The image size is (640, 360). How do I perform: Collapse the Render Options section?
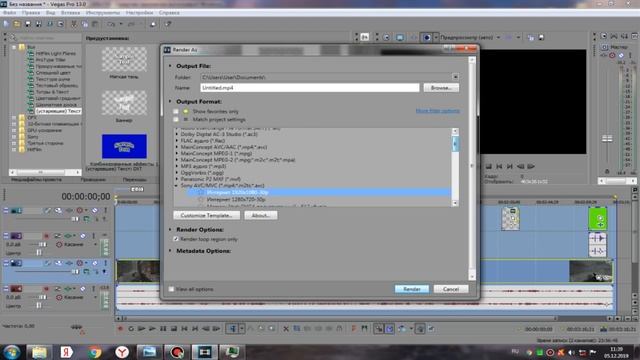tap(170, 229)
